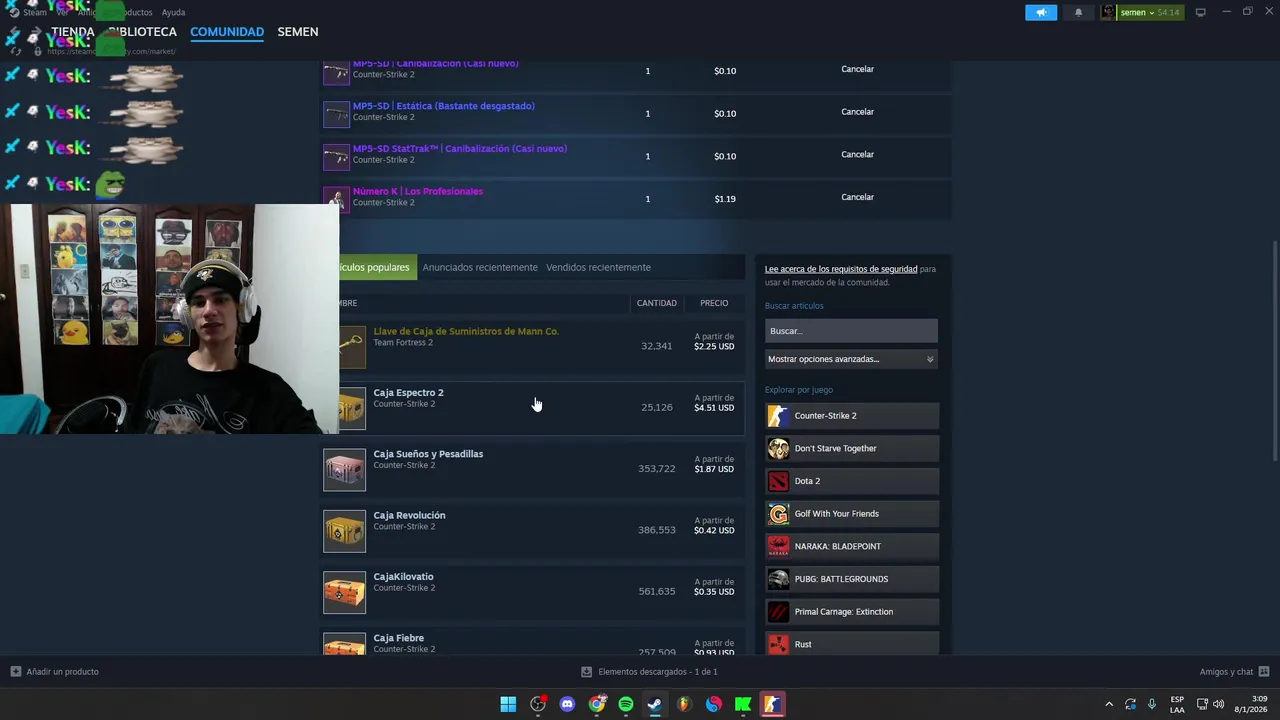Image resolution: width=1280 pixels, height=720 pixels.
Task: Open the Windows Start menu
Action: 508,704
